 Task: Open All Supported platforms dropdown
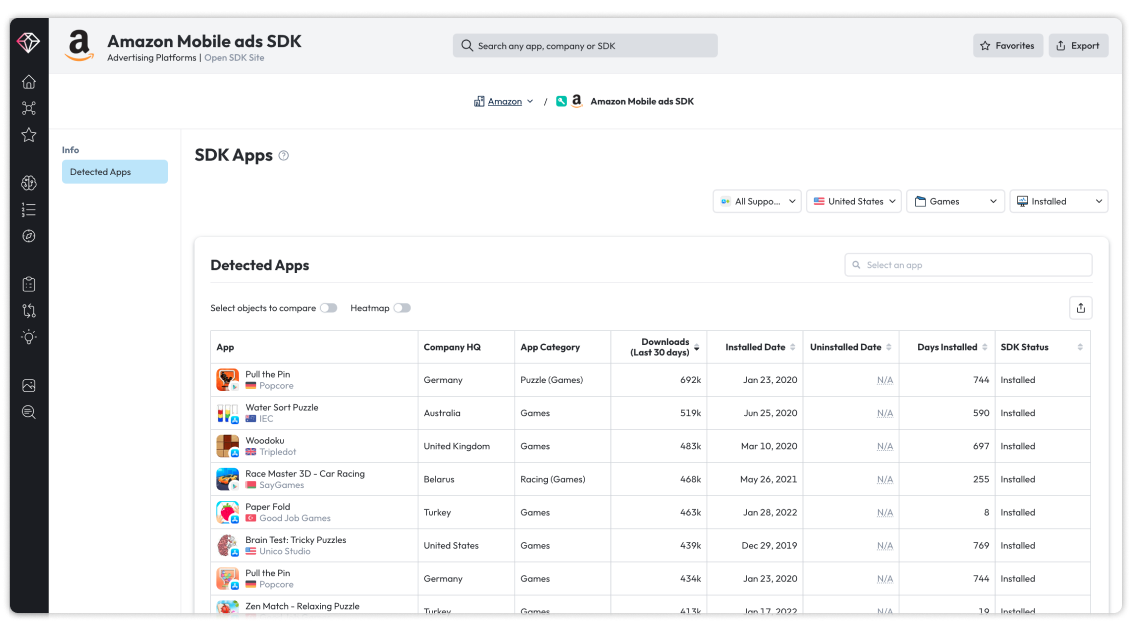tap(757, 201)
